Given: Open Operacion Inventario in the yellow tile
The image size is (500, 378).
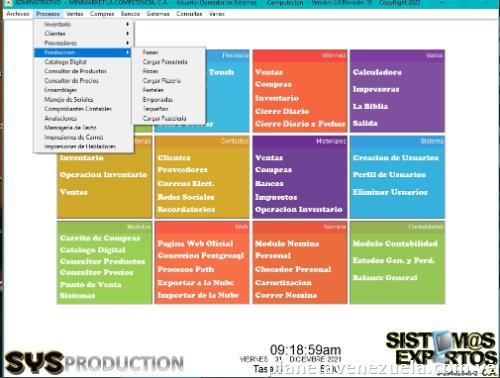Looking at the screenshot, I should (x=104, y=175).
